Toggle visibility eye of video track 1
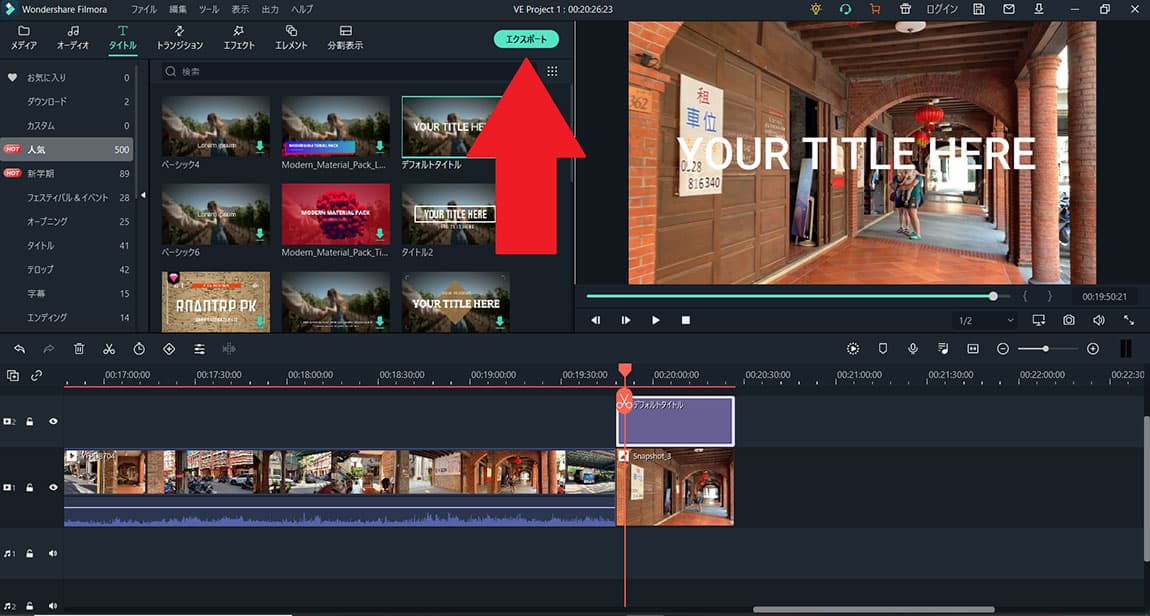 (53, 488)
